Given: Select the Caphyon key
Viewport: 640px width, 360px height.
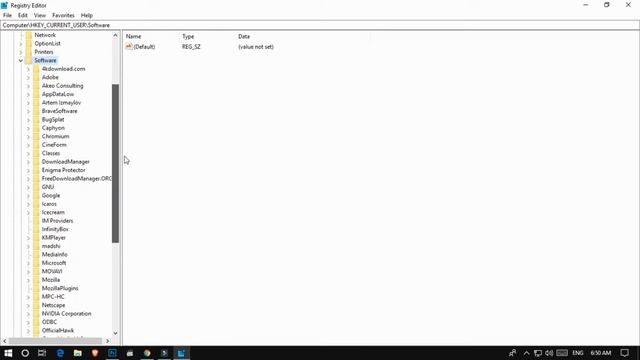Looking at the screenshot, I should pos(53,128).
